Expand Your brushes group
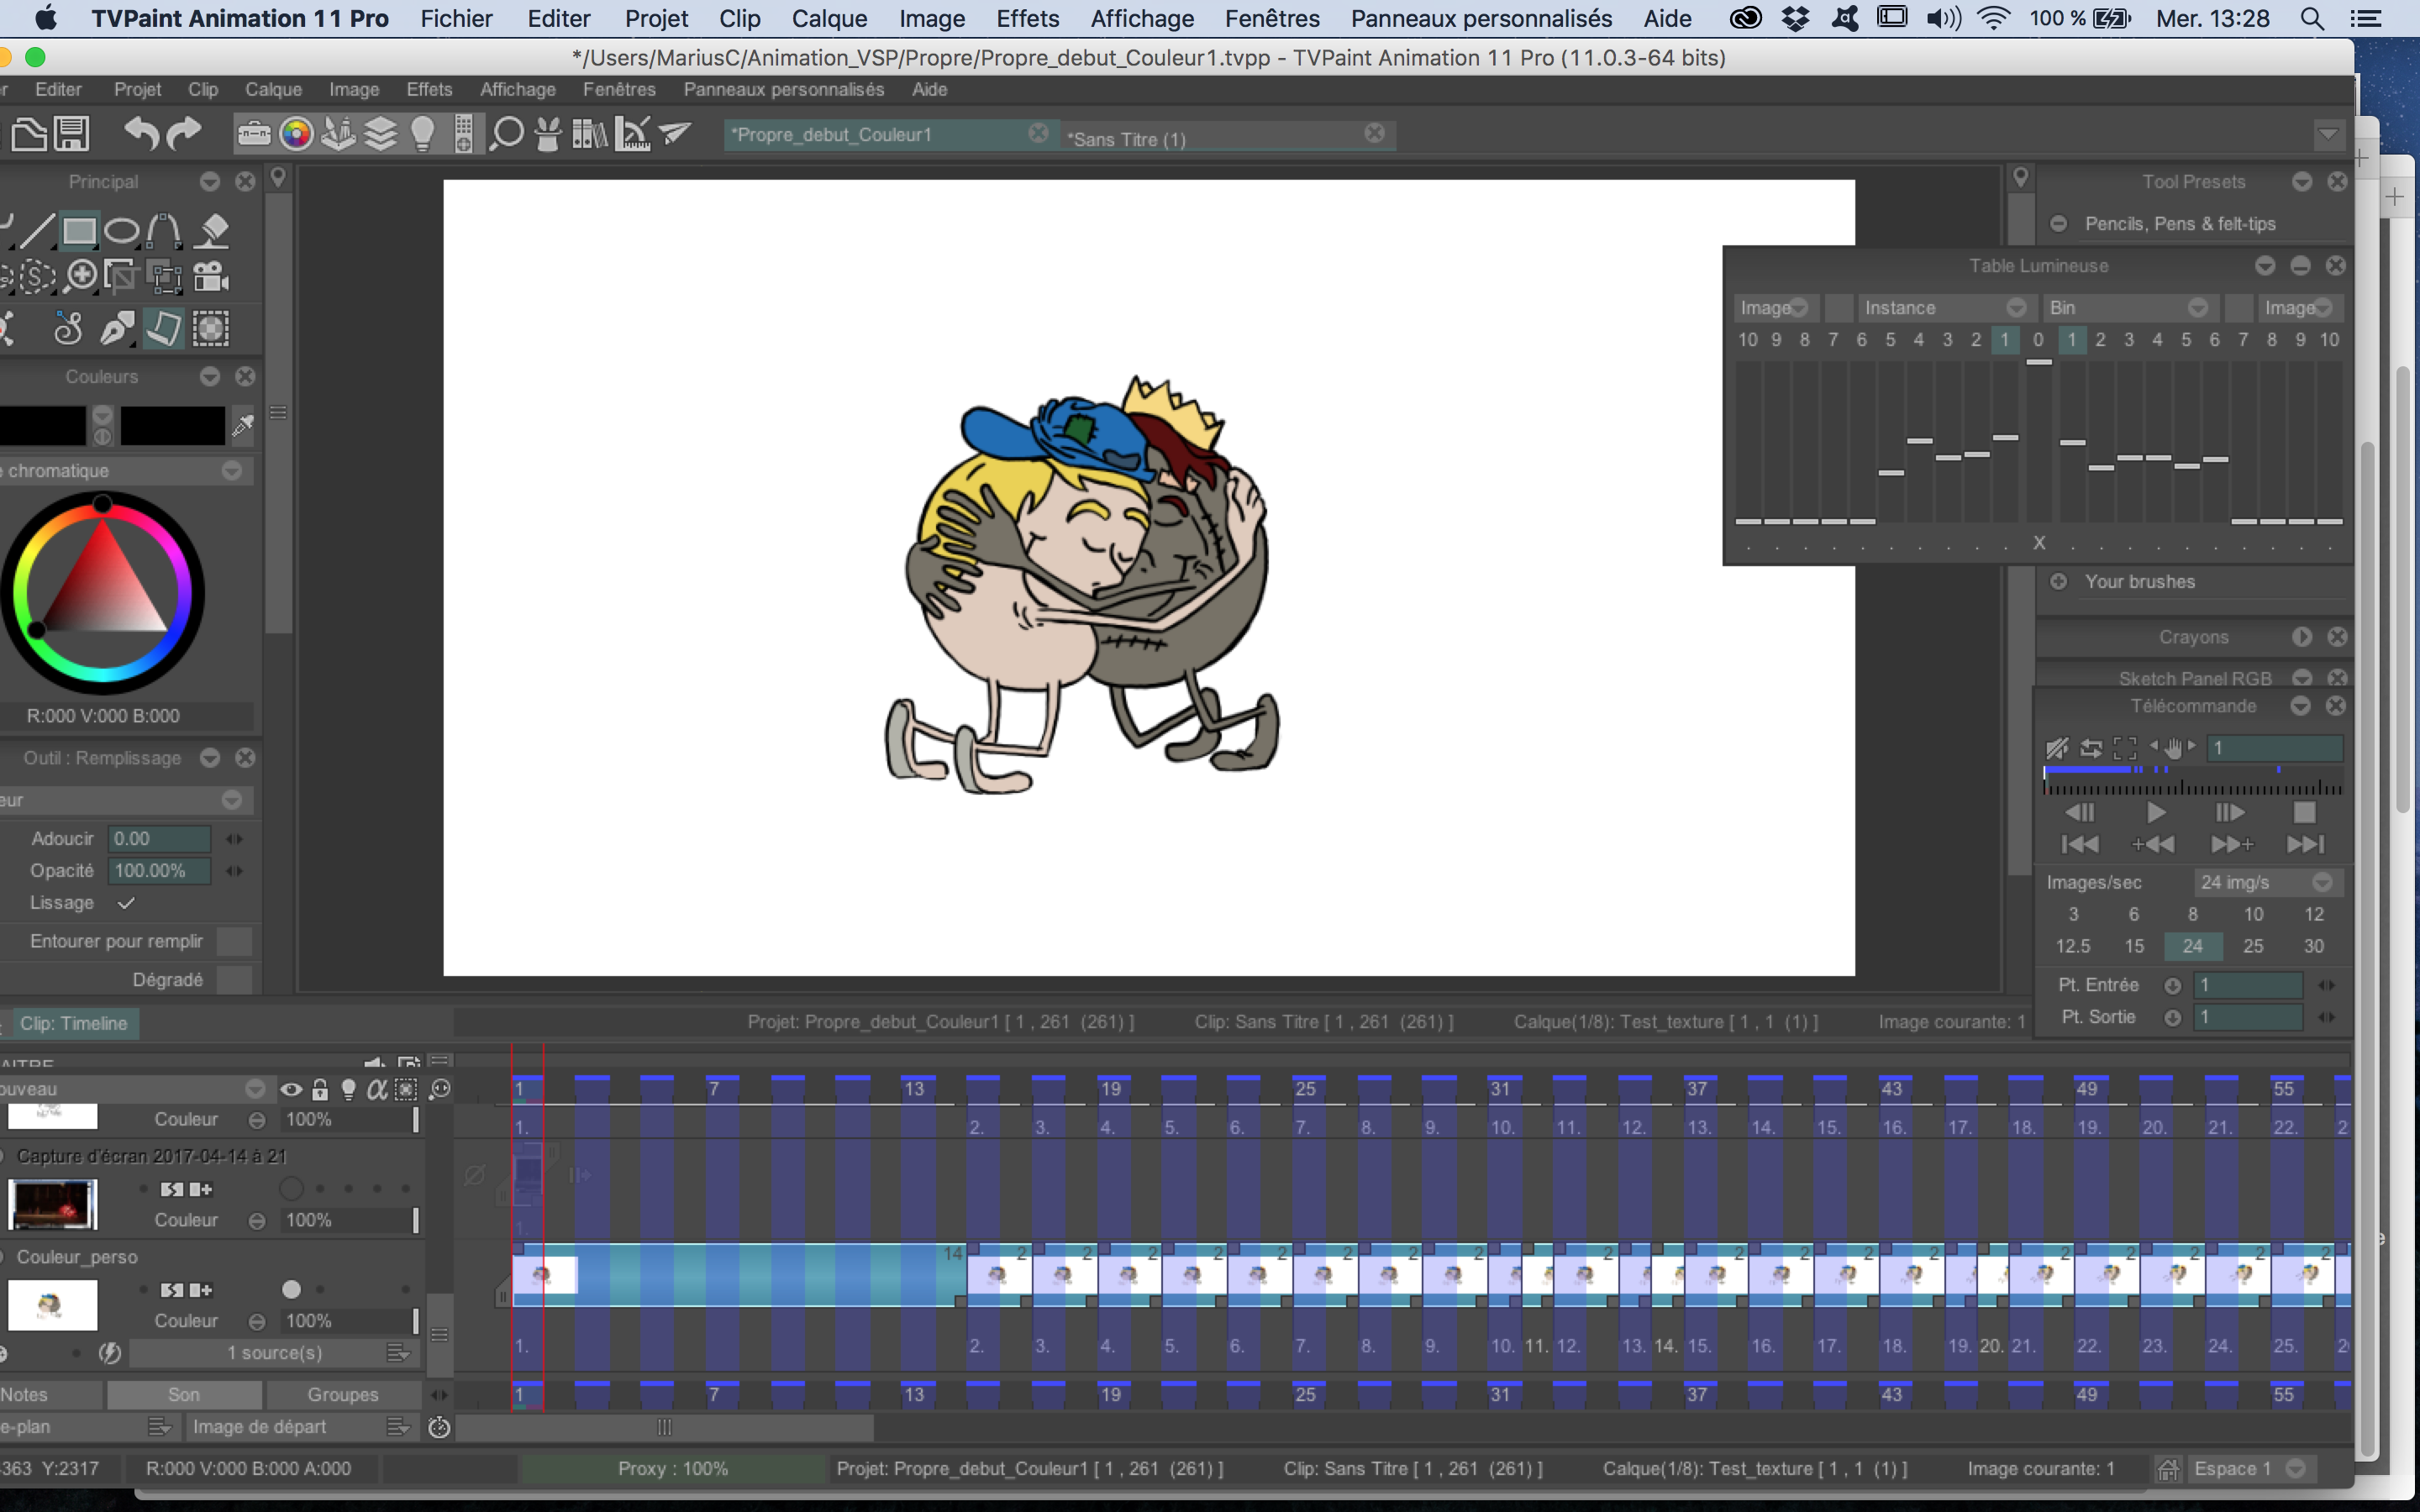Image resolution: width=2420 pixels, height=1512 pixels. tap(2058, 582)
